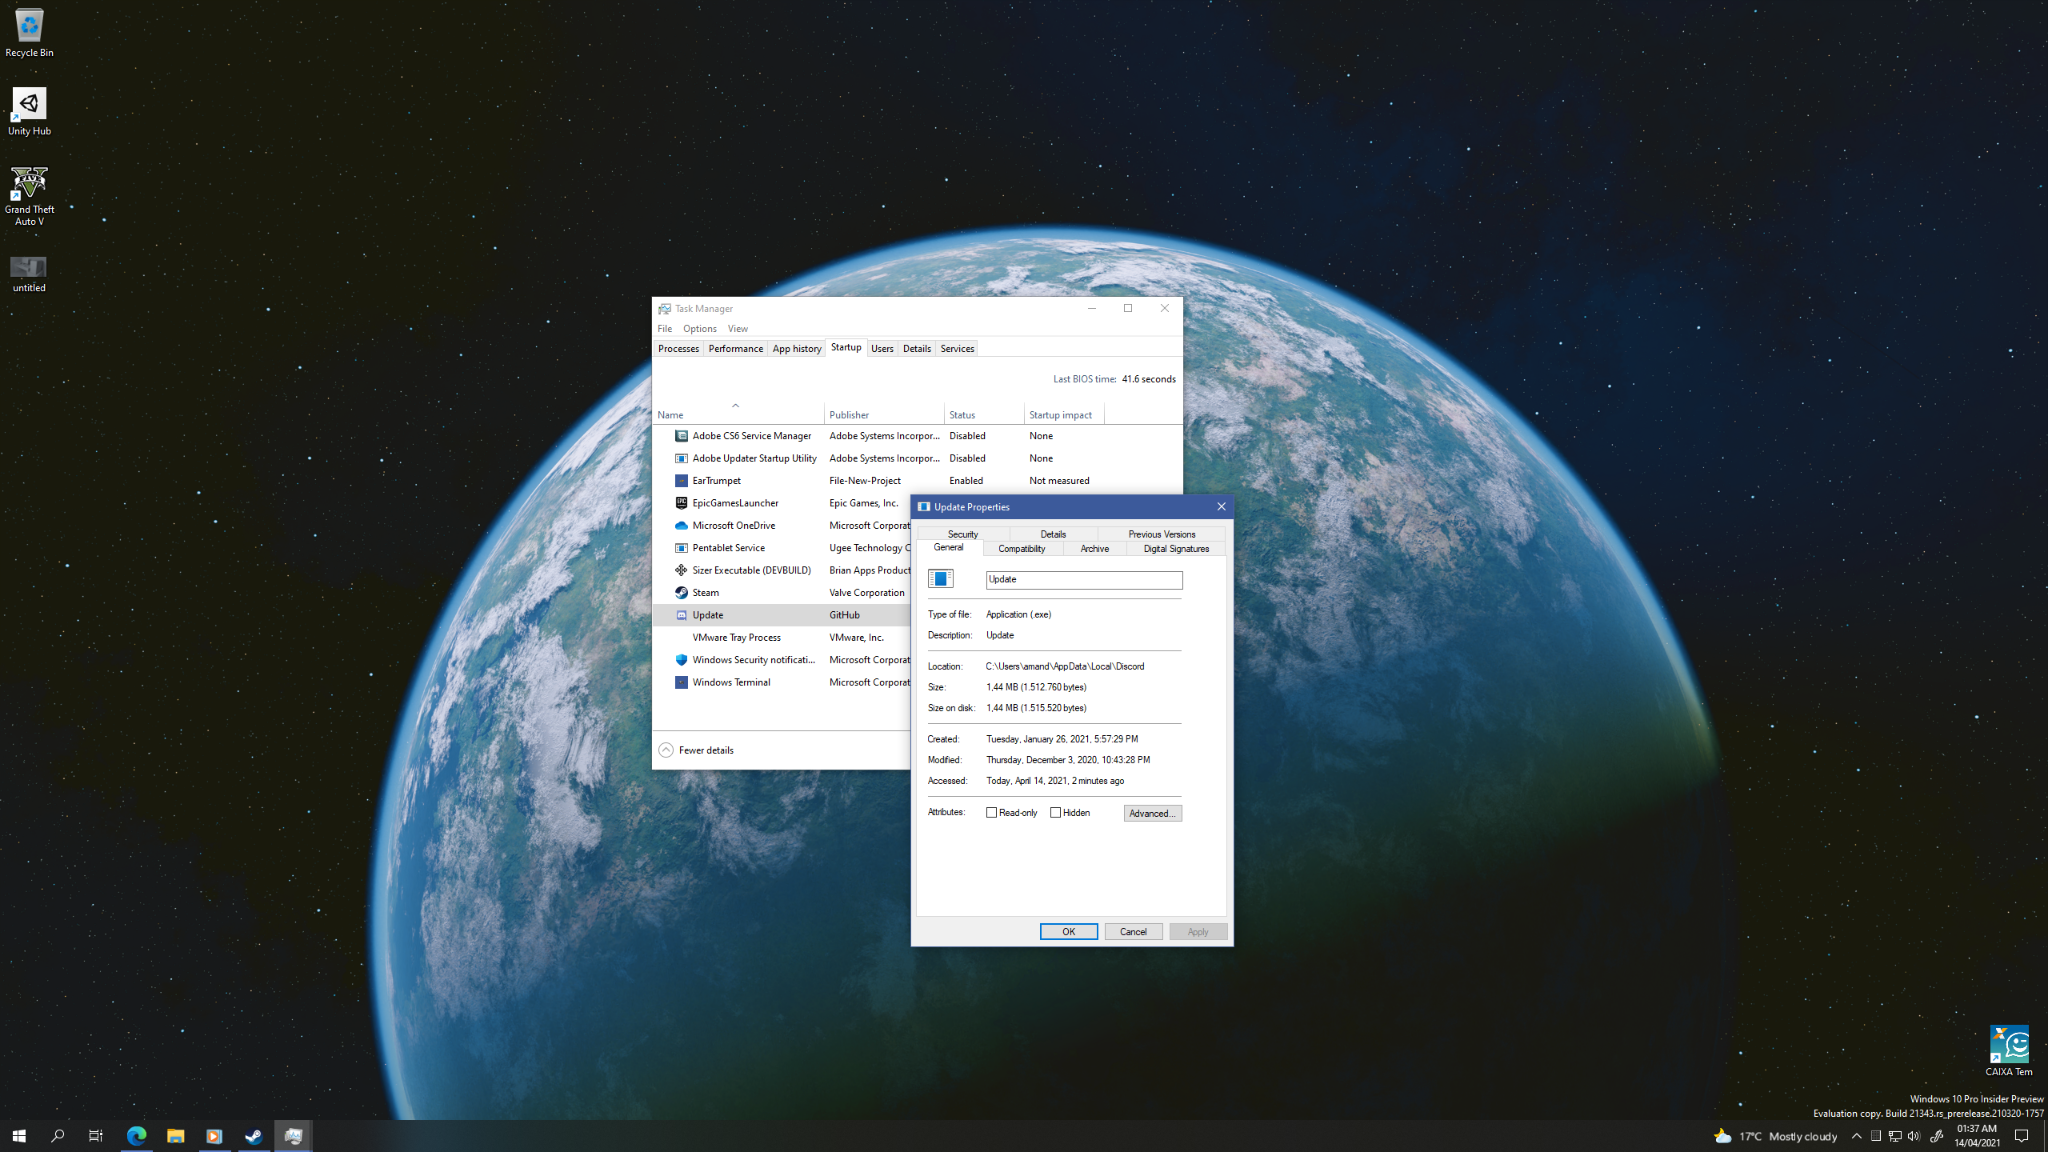Switch to the App history tab
Screen dimensions: 2048x1152
(x=797, y=349)
